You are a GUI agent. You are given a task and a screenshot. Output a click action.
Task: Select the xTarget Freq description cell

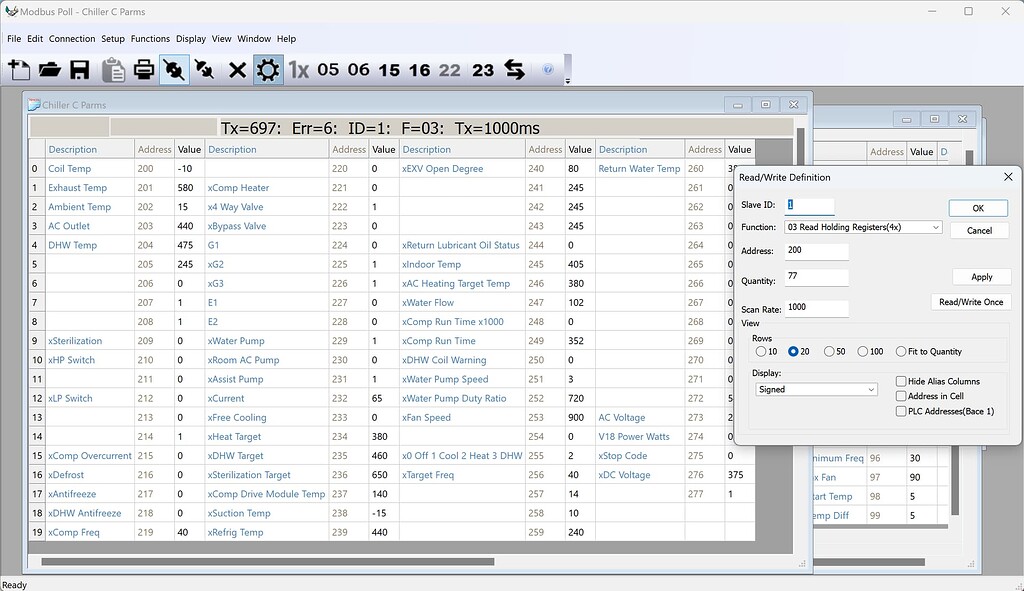462,475
